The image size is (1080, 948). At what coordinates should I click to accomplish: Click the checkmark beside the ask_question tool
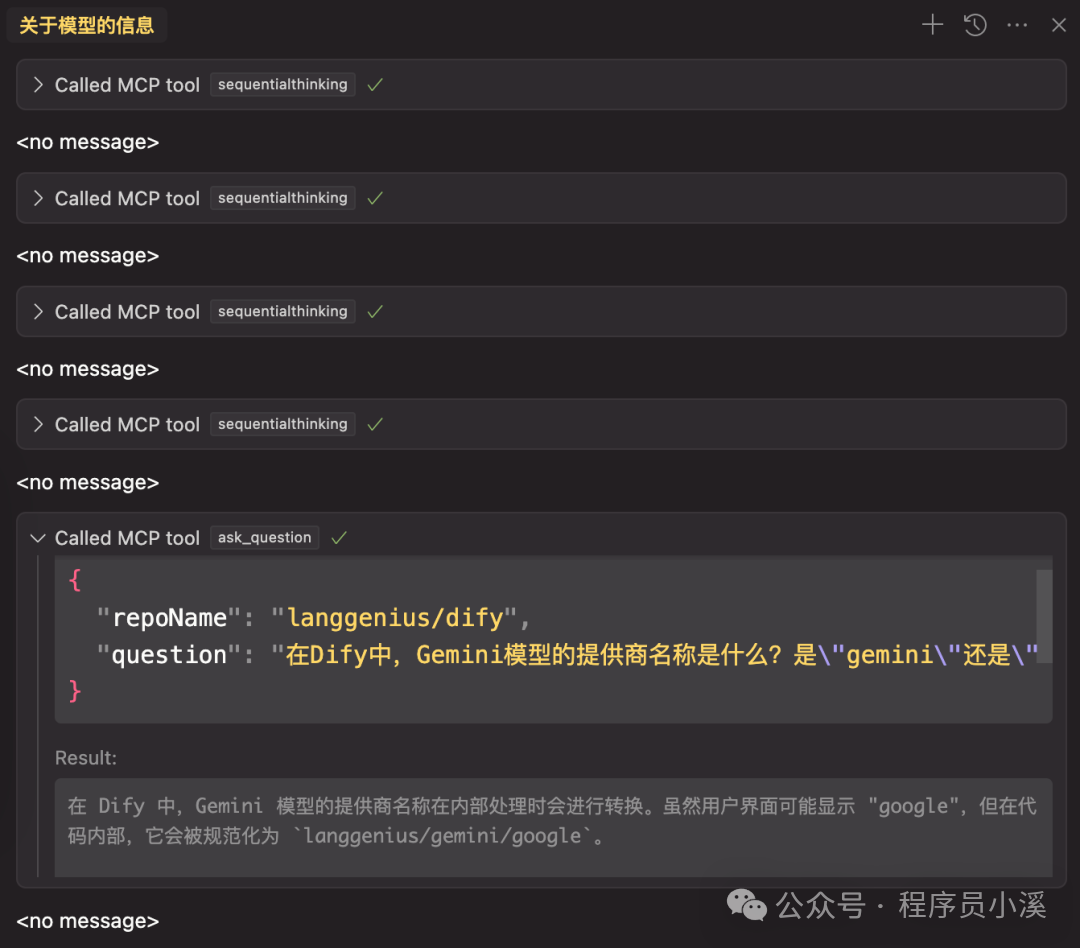pyautogui.click(x=338, y=537)
